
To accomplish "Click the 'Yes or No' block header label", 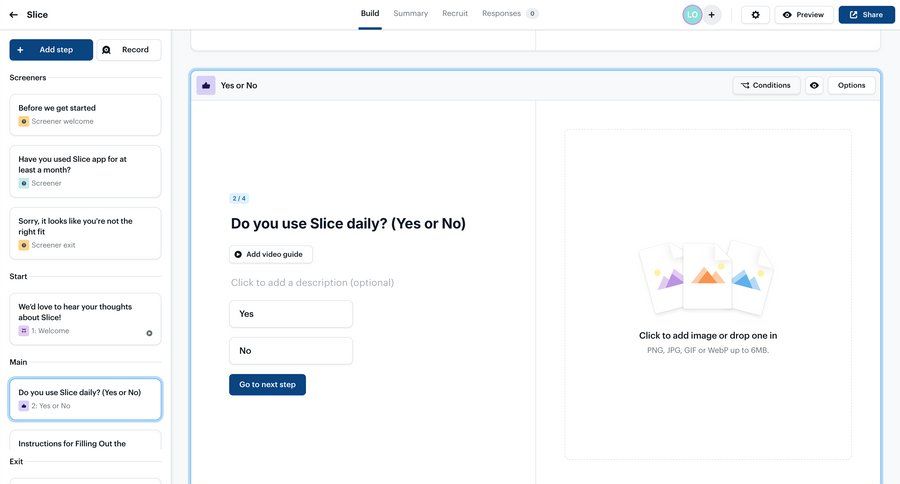I will [x=239, y=86].
